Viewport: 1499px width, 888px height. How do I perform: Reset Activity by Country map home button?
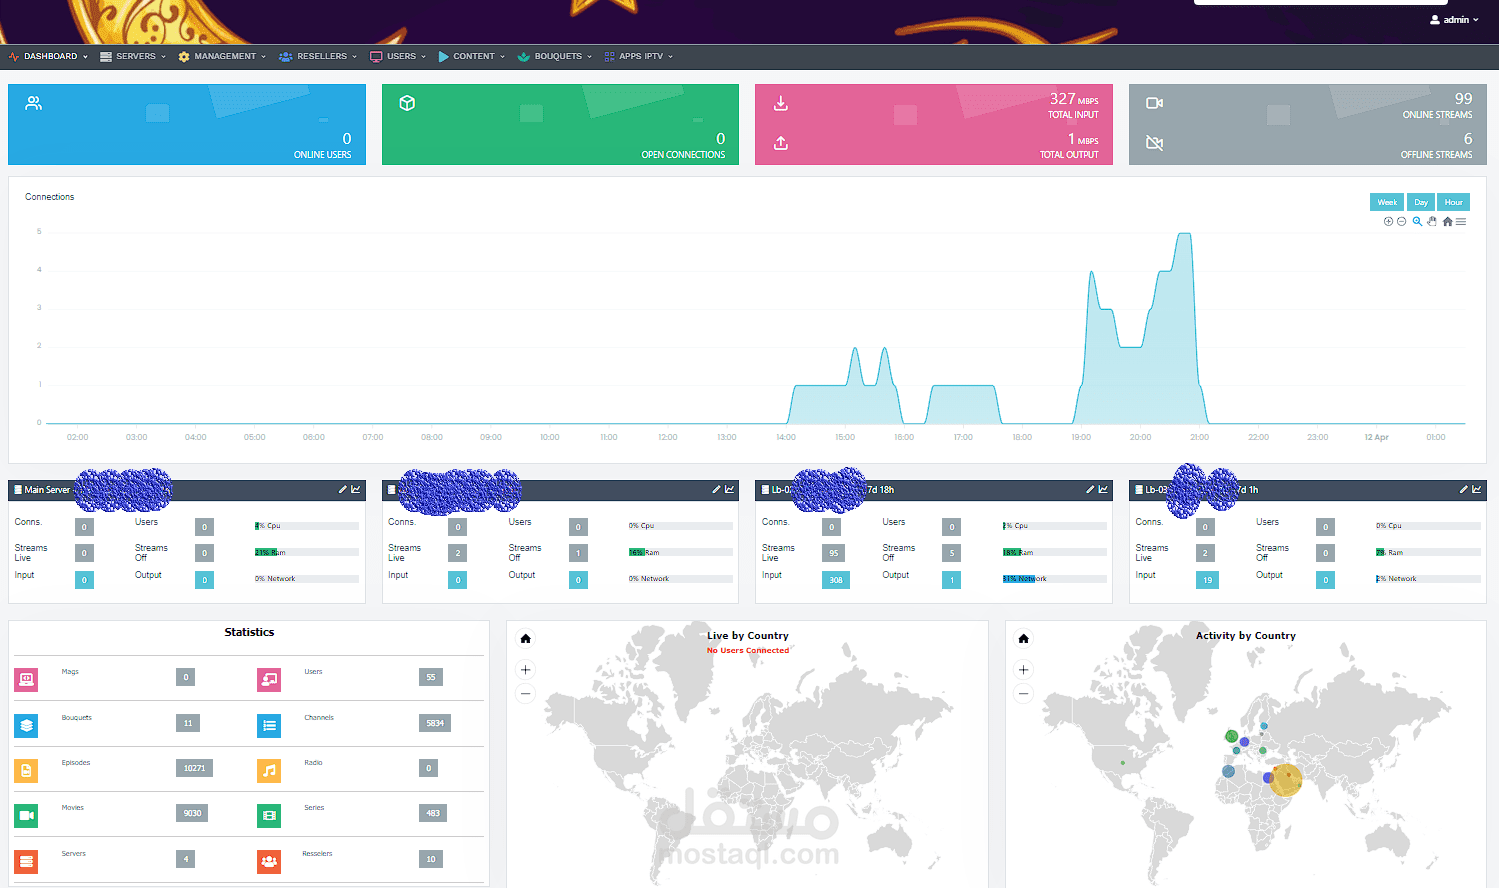pyautogui.click(x=1023, y=639)
